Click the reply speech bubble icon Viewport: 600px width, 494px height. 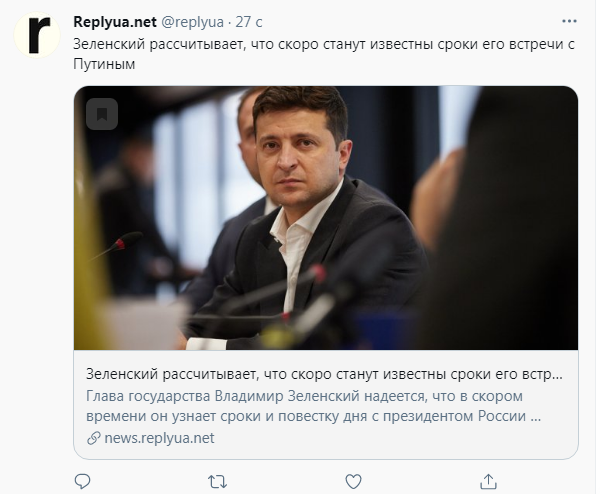click(82, 481)
